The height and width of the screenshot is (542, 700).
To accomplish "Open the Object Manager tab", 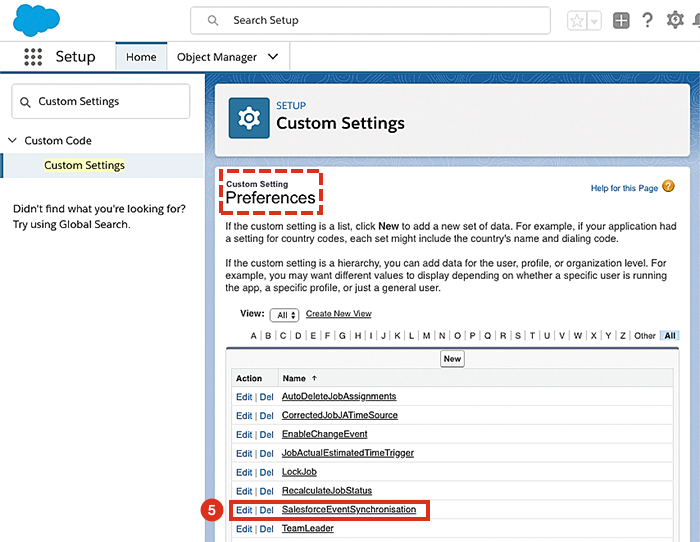I will 216,57.
